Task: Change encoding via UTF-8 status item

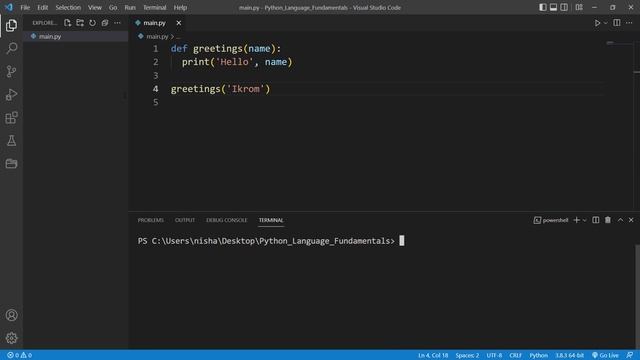Action: (x=494, y=355)
